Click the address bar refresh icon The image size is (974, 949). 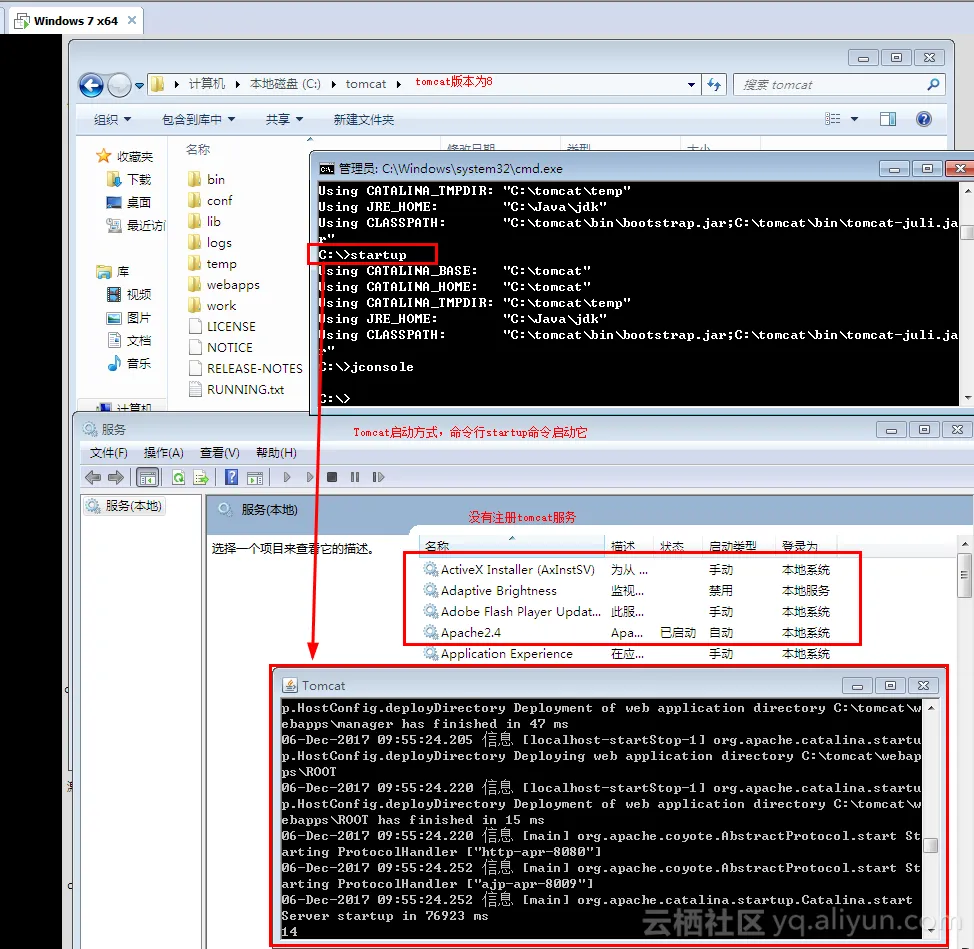tap(713, 85)
